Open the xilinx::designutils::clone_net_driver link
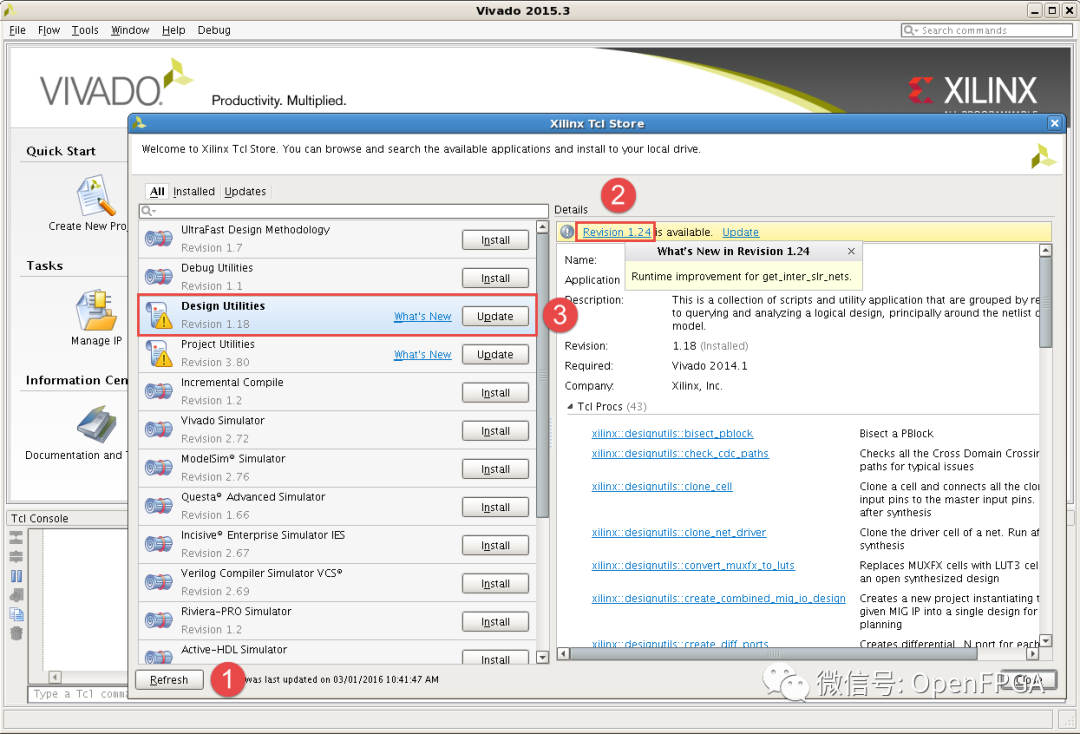The width and height of the screenshot is (1080, 734). (678, 533)
